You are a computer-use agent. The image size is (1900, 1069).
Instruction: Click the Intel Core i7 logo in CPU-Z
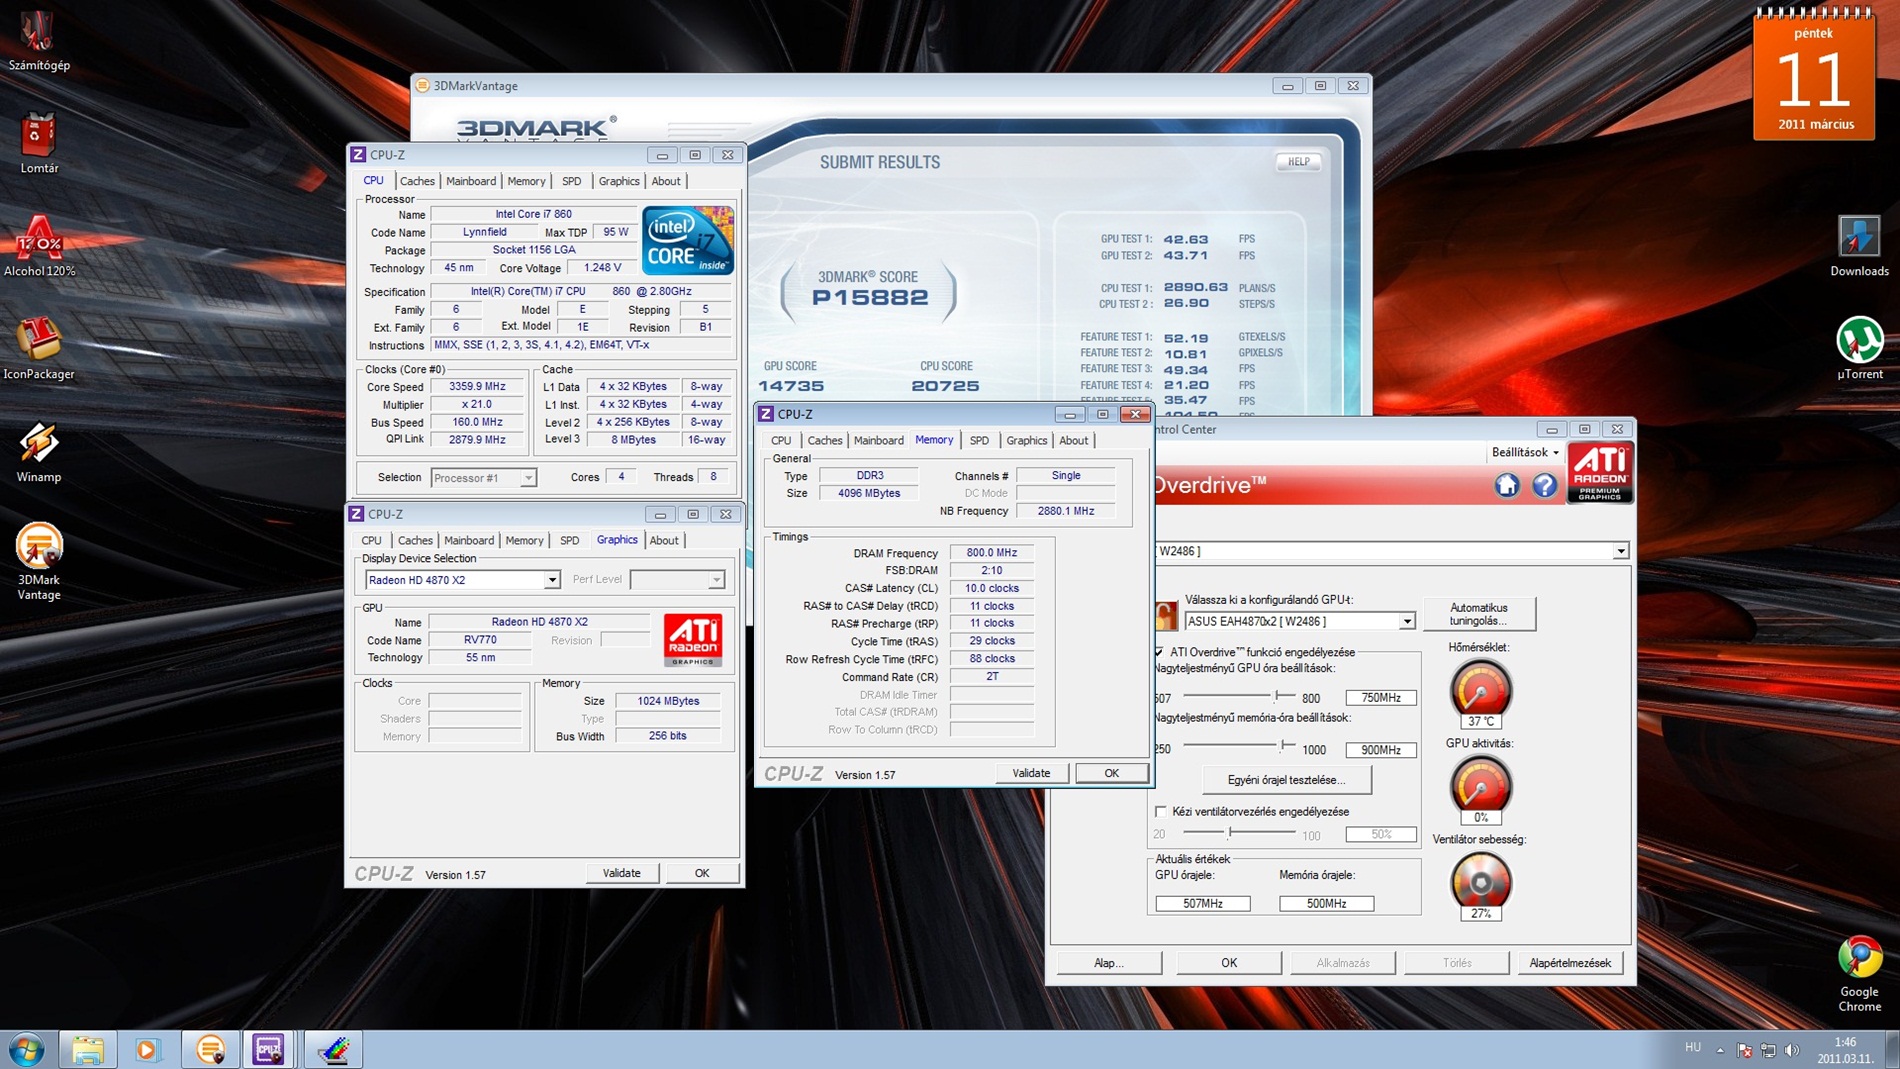(688, 240)
